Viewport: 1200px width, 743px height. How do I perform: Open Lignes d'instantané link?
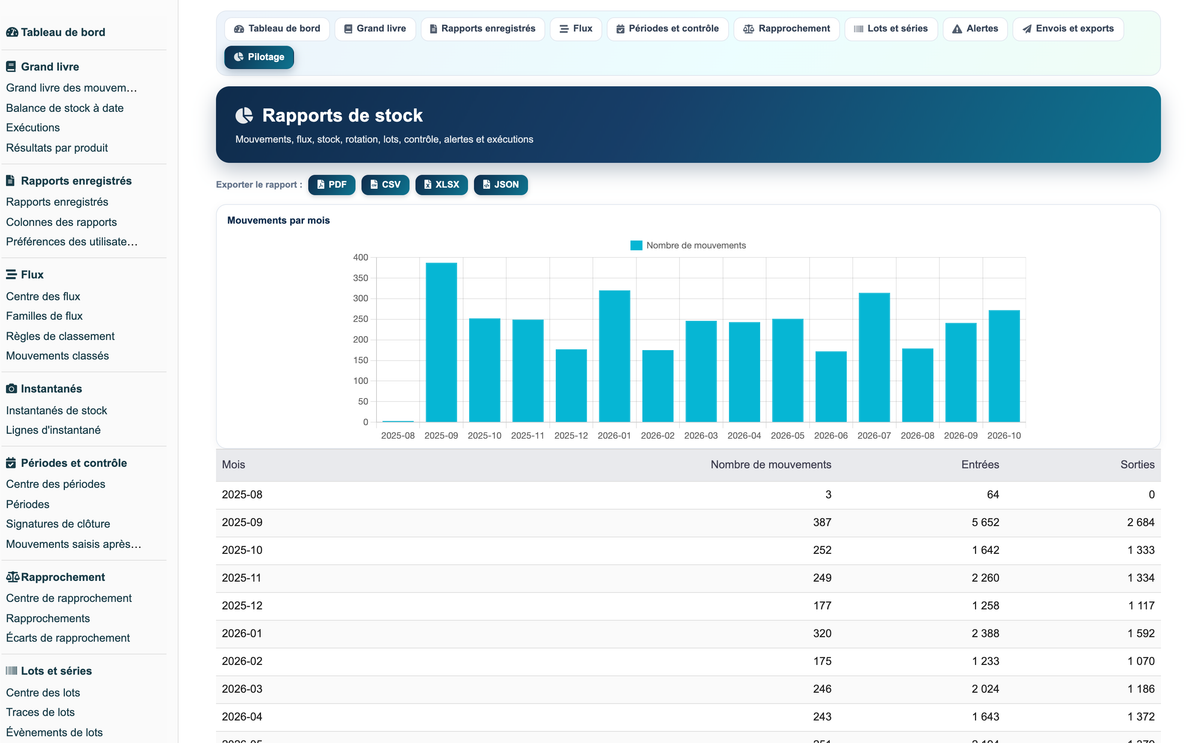click(53, 430)
